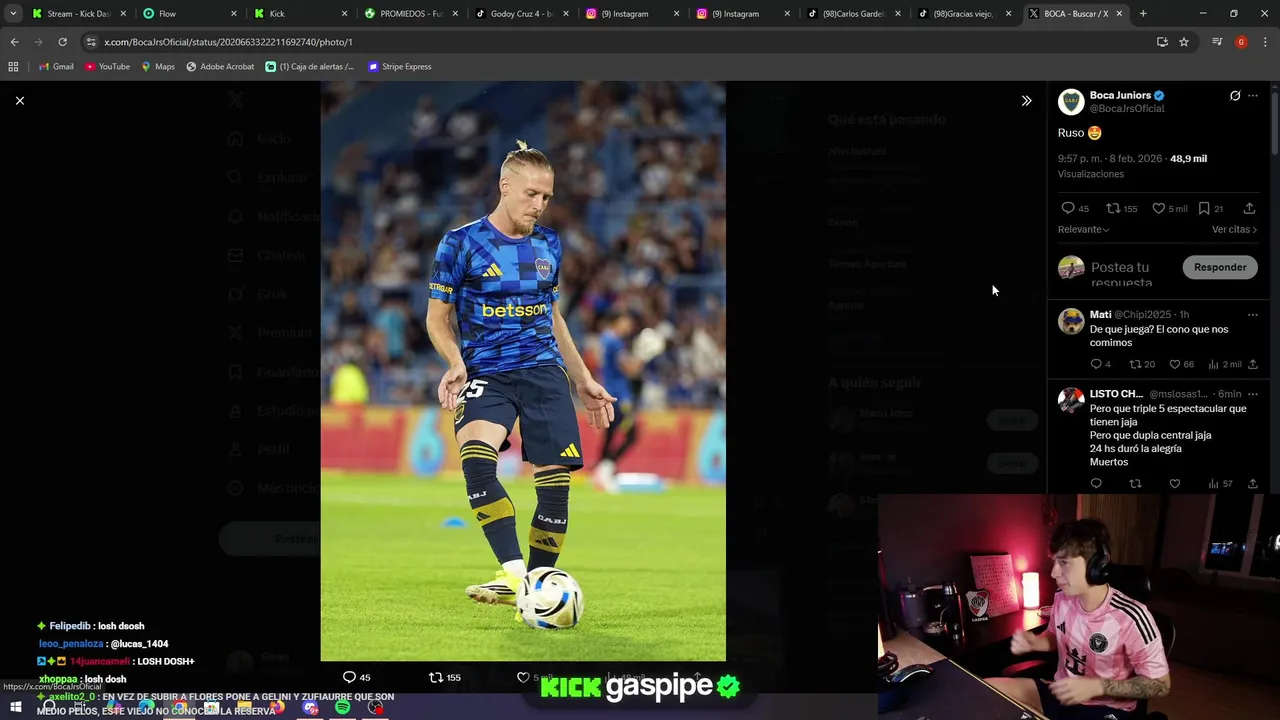Image resolution: width=1280 pixels, height=720 pixels.
Task: Repost the tweet via the 155 repost icon in the sidebar
Action: [1113, 208]
